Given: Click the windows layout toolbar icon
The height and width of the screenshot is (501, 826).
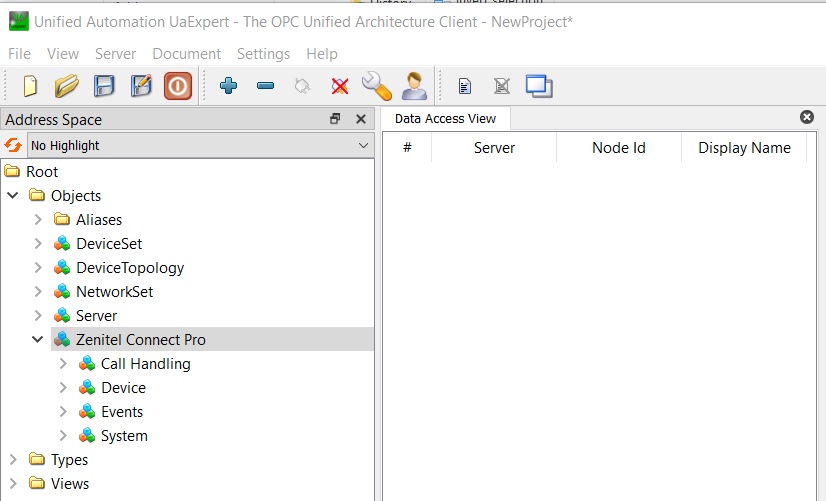Looking at the screenshot, I should click(x=539, y=86).
